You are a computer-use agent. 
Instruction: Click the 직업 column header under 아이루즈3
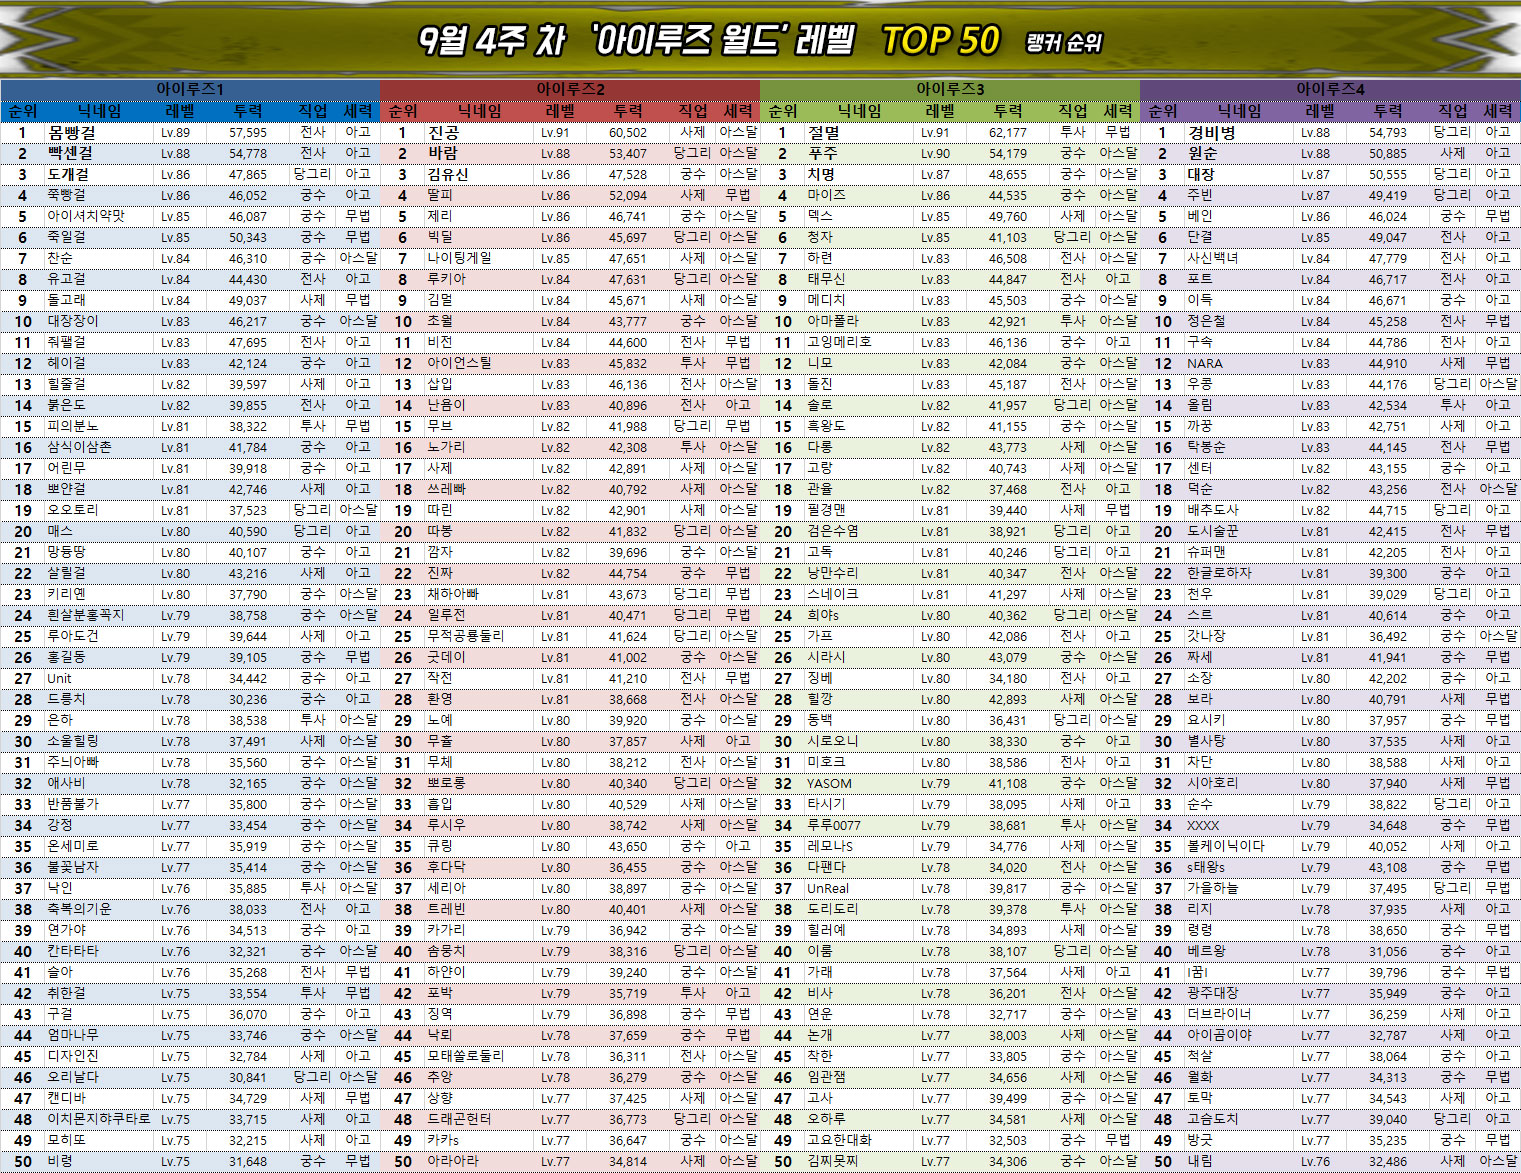click(1072, 111)
